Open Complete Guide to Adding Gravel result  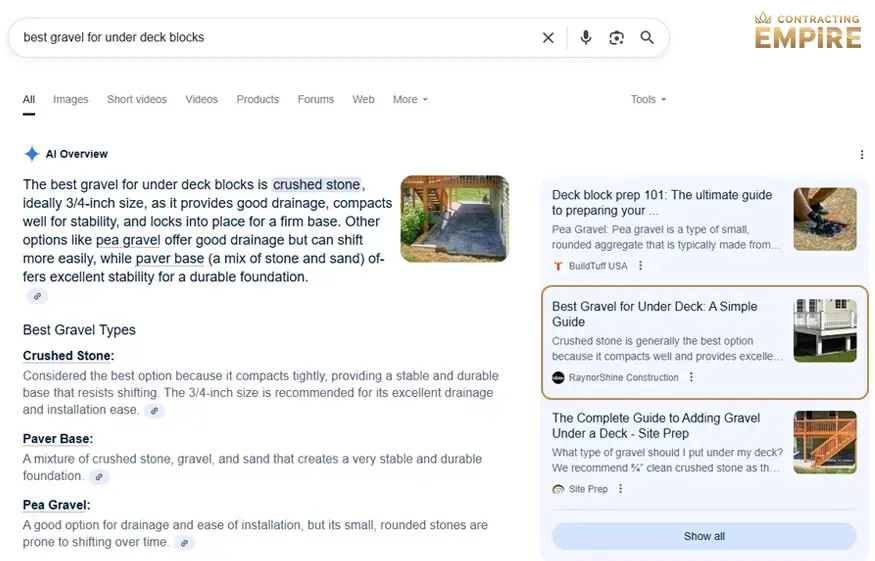tap(656, 426)
